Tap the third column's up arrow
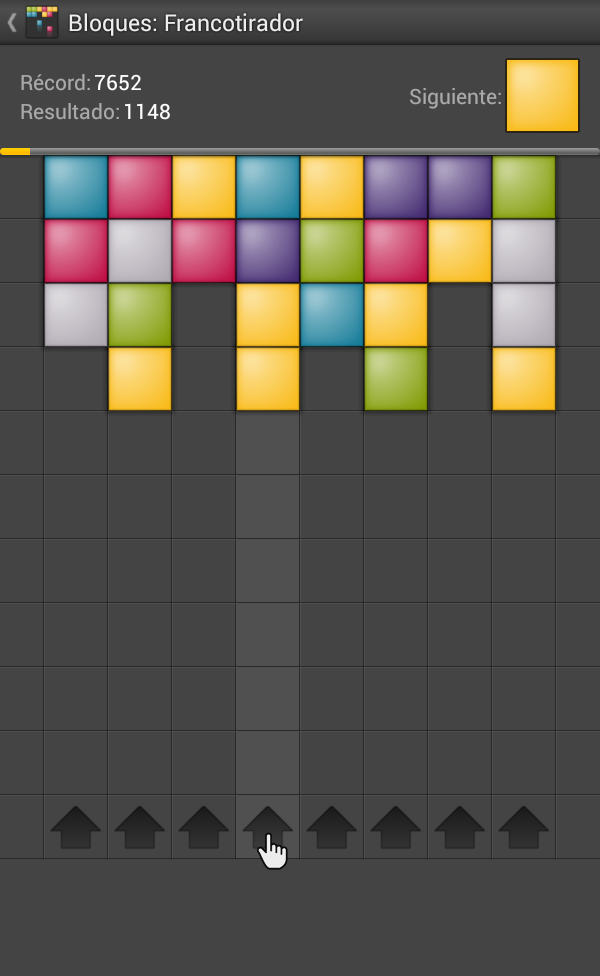 tap(204, 827)
